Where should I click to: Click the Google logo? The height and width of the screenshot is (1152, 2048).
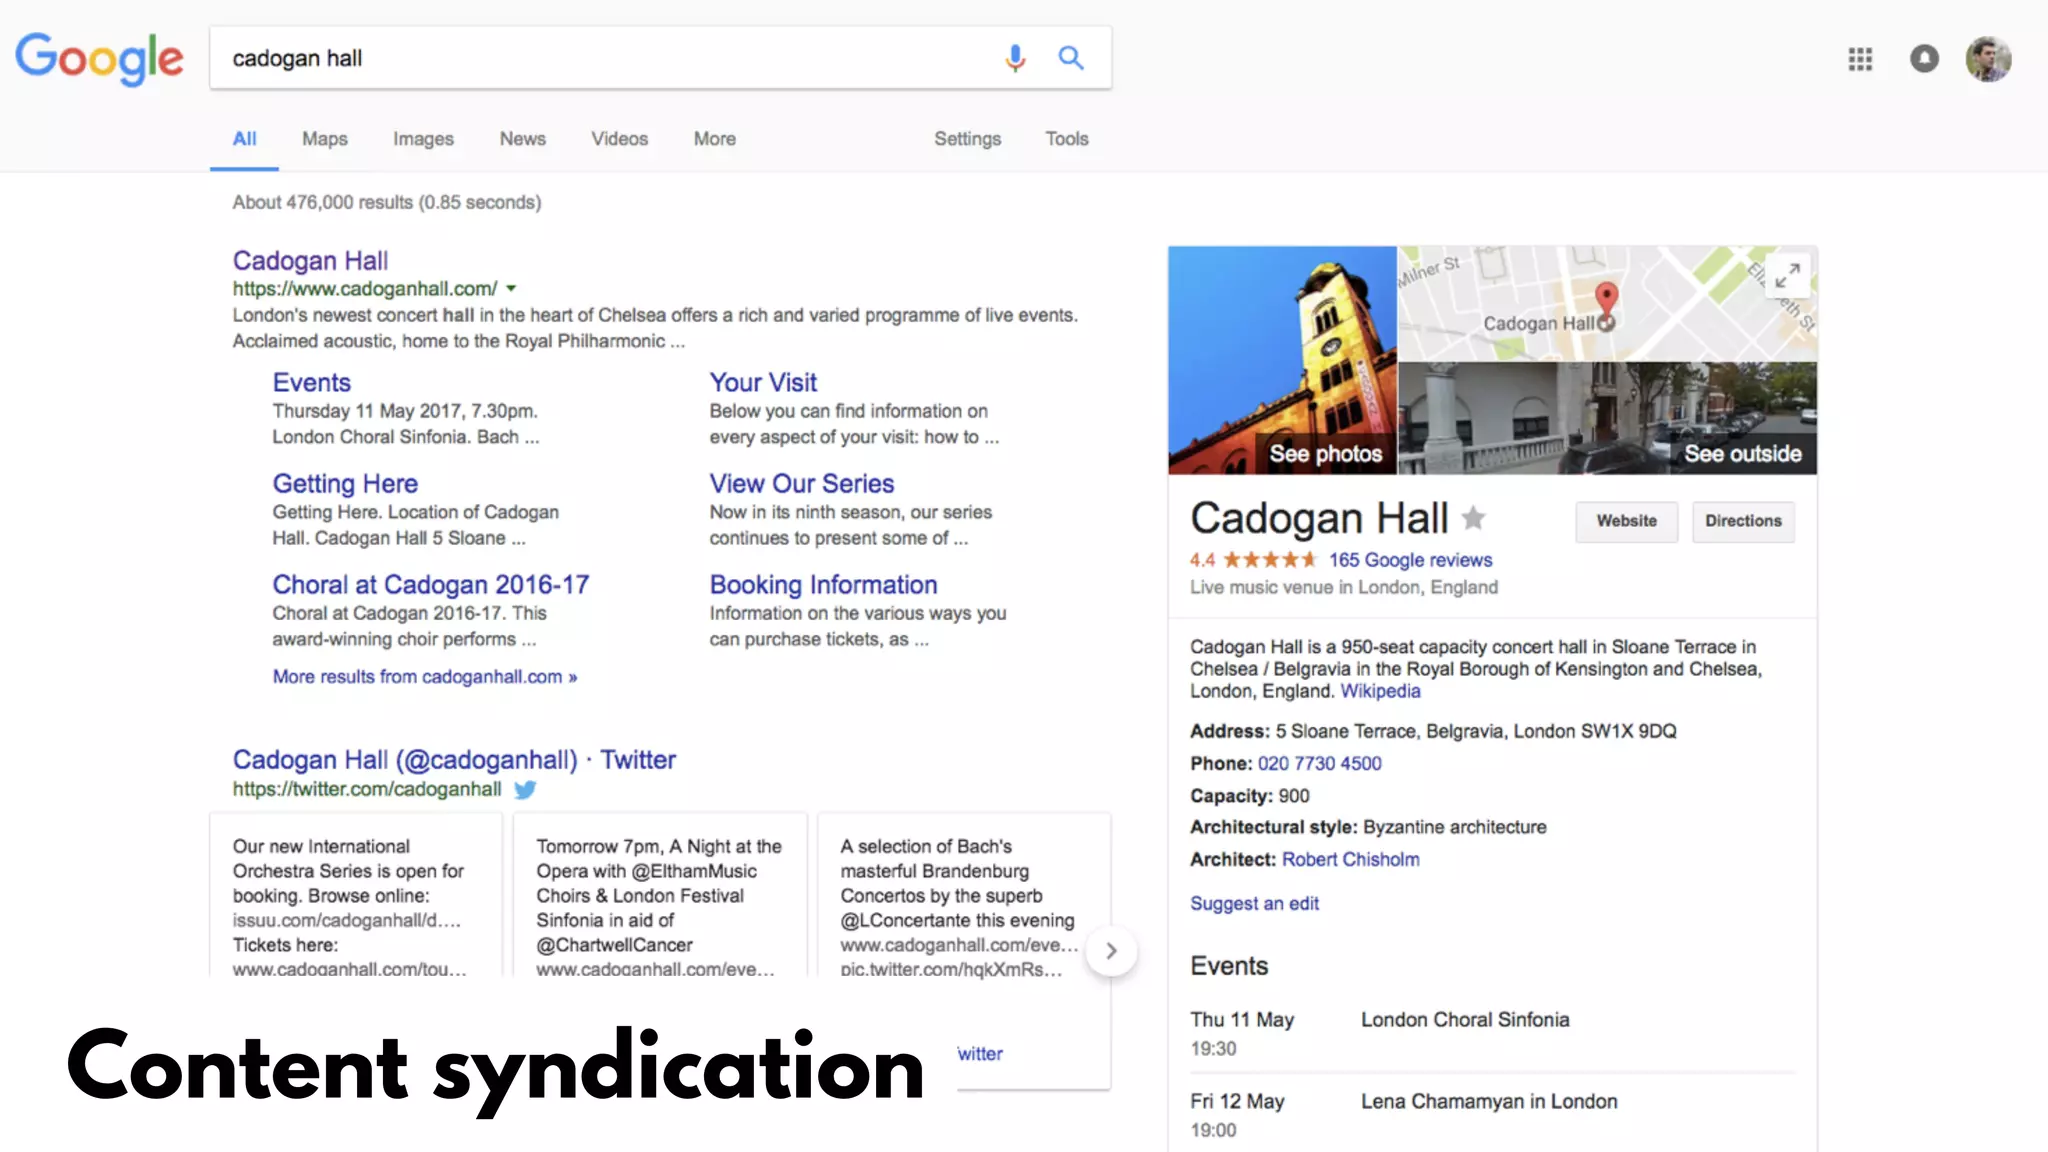point(99,58)
